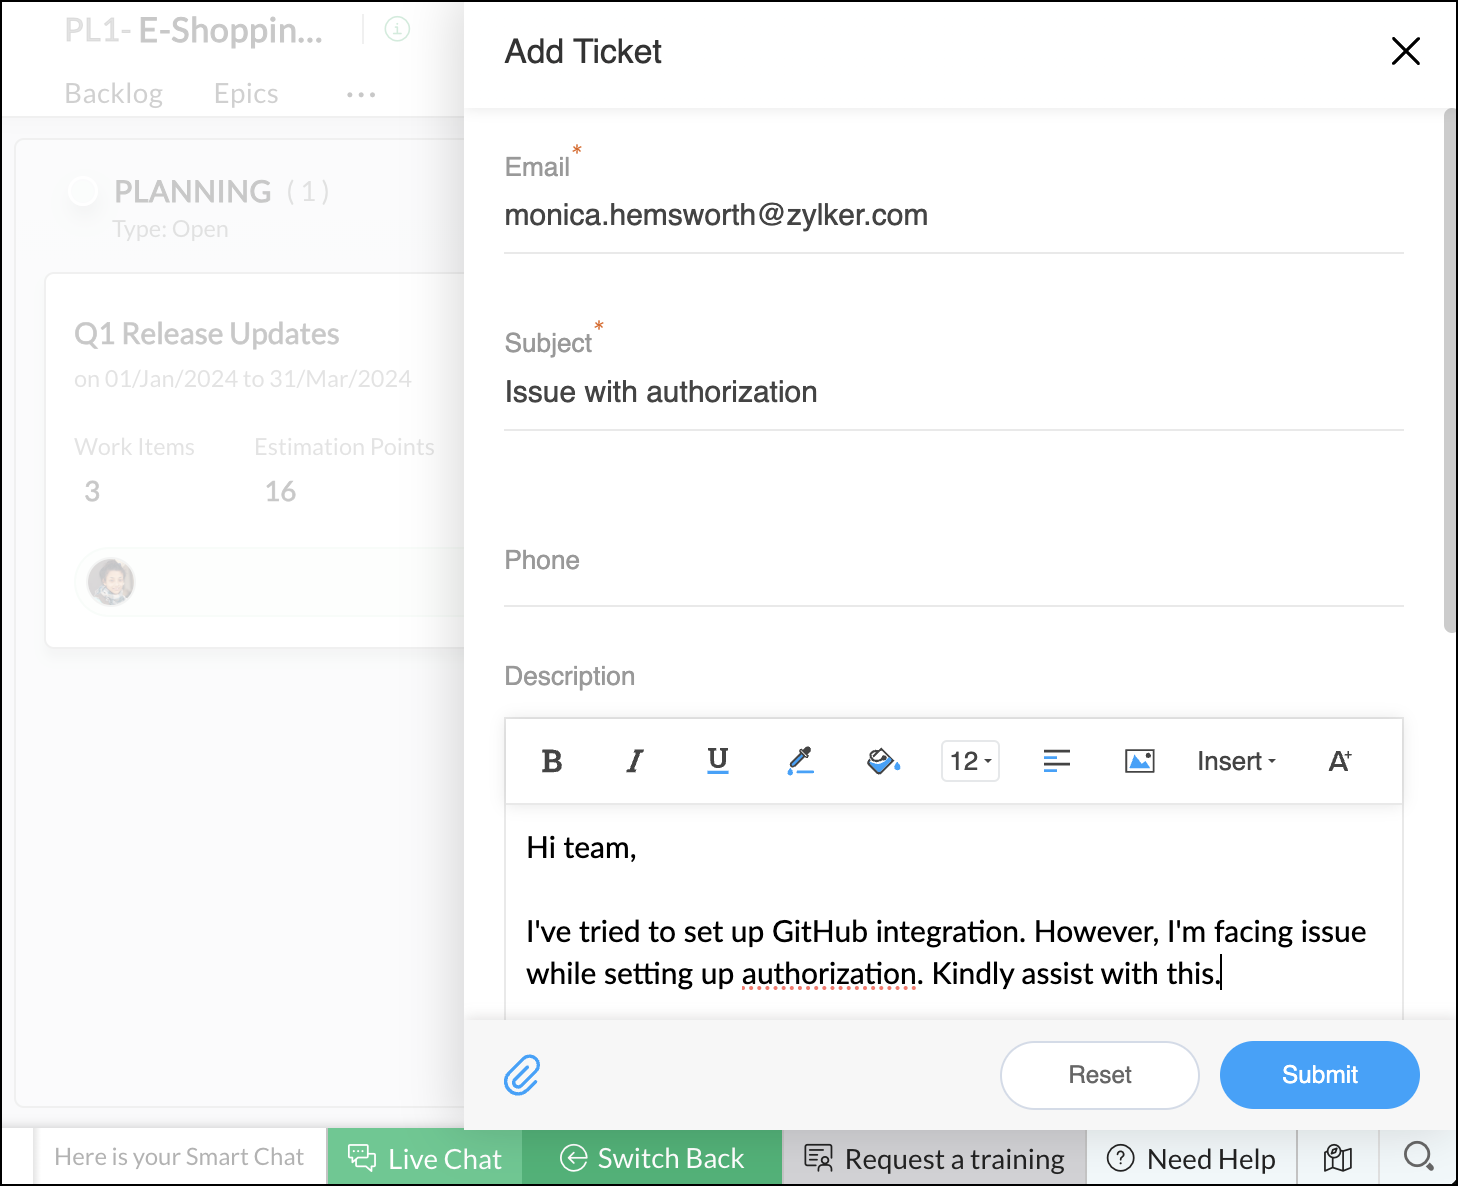This screenshot has width=1458, height=1186.
Task: Click the underlined word 'authorization' in description
Action: (829, 974)
